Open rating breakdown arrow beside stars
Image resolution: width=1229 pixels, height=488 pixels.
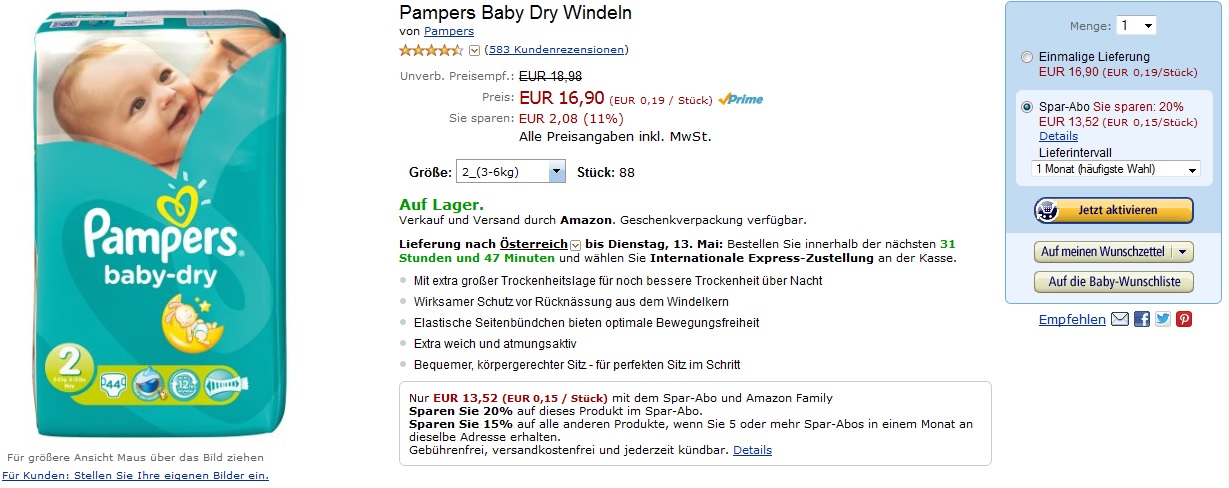click(x=474, y=50)
